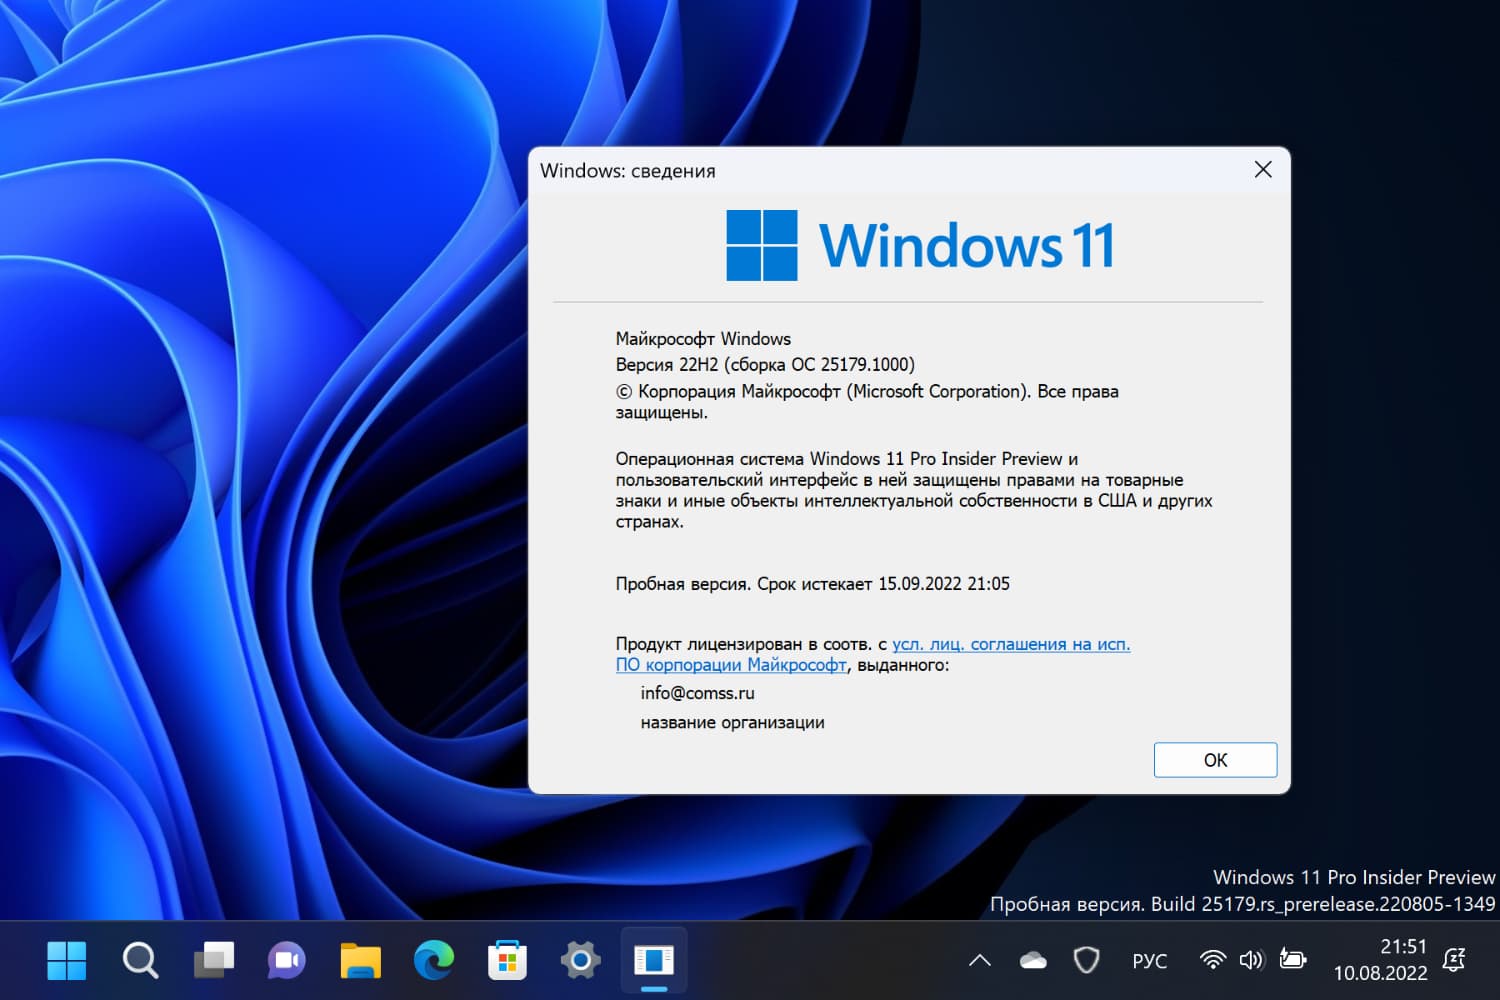Open Settings gear from the taskbar
Image resolution: width=1500 pixels, height=1000 pixels.
(580, 961)
